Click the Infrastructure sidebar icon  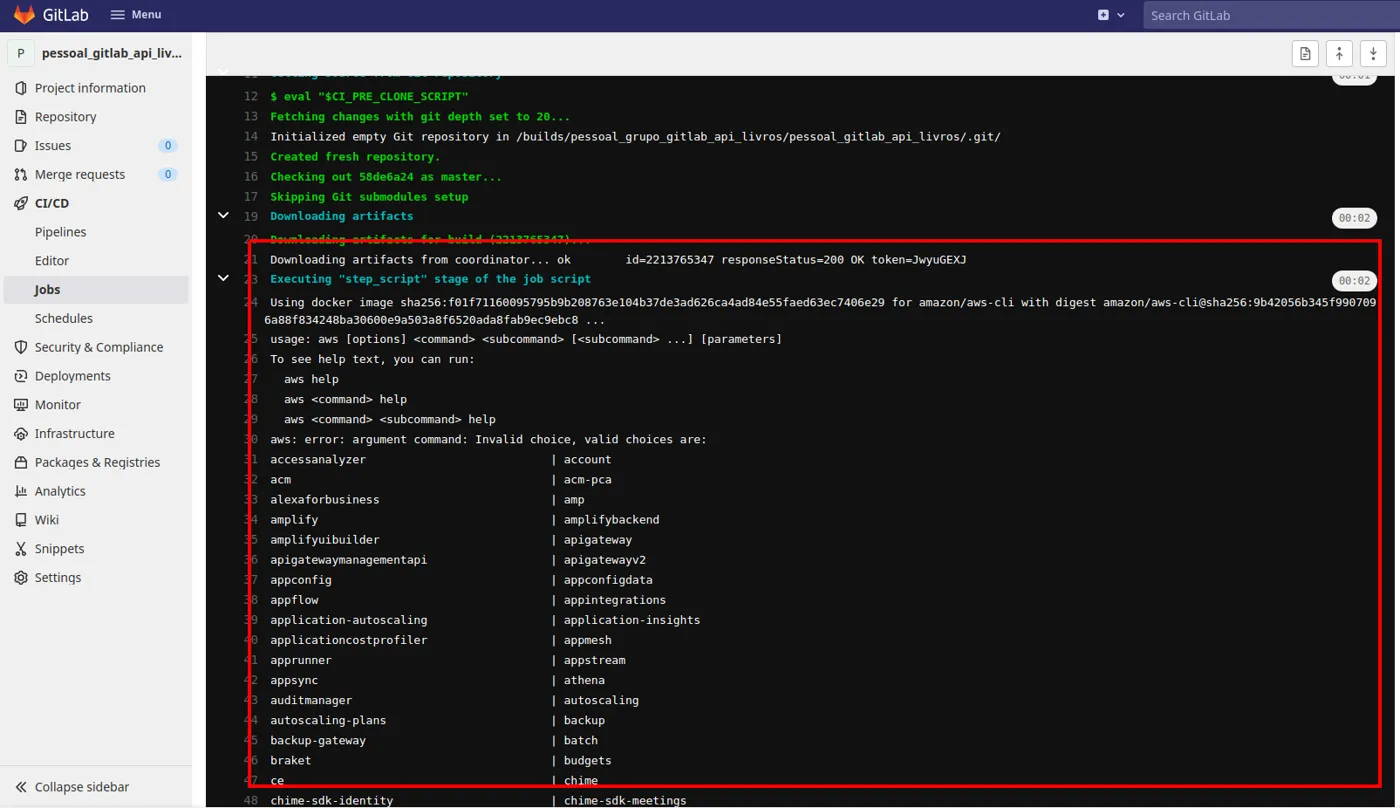[x=20, y=434]
